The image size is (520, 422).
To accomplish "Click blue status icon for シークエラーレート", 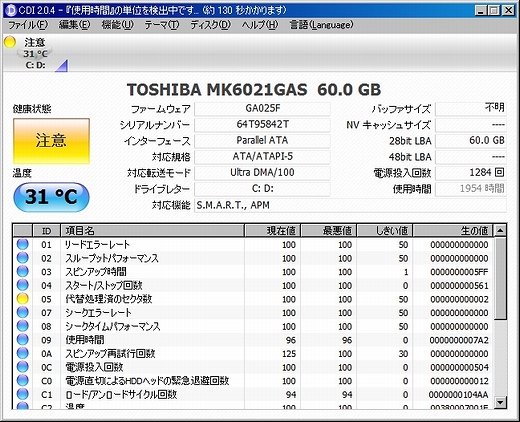I will (x=23, y=313).
